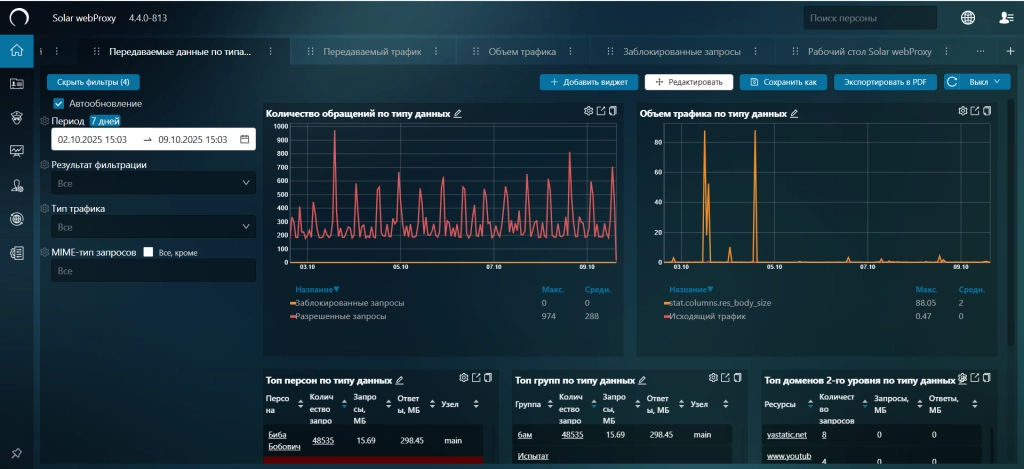This screenshot has height=469, width=1024.
Task: Click the pin icon at sidebar bottom
Action: tap(16, 453)
